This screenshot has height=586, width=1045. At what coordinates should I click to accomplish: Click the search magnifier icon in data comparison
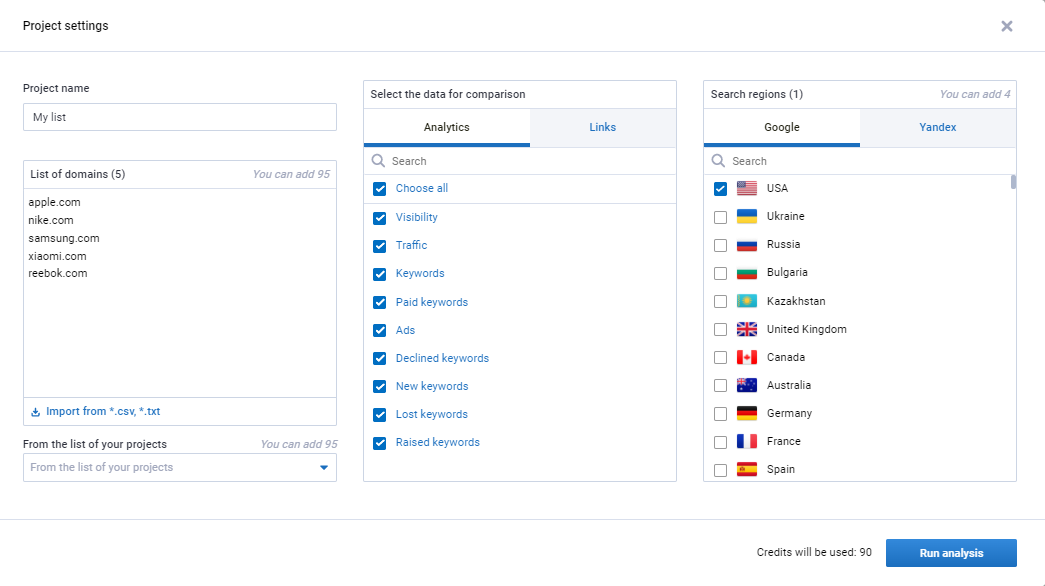379,161
